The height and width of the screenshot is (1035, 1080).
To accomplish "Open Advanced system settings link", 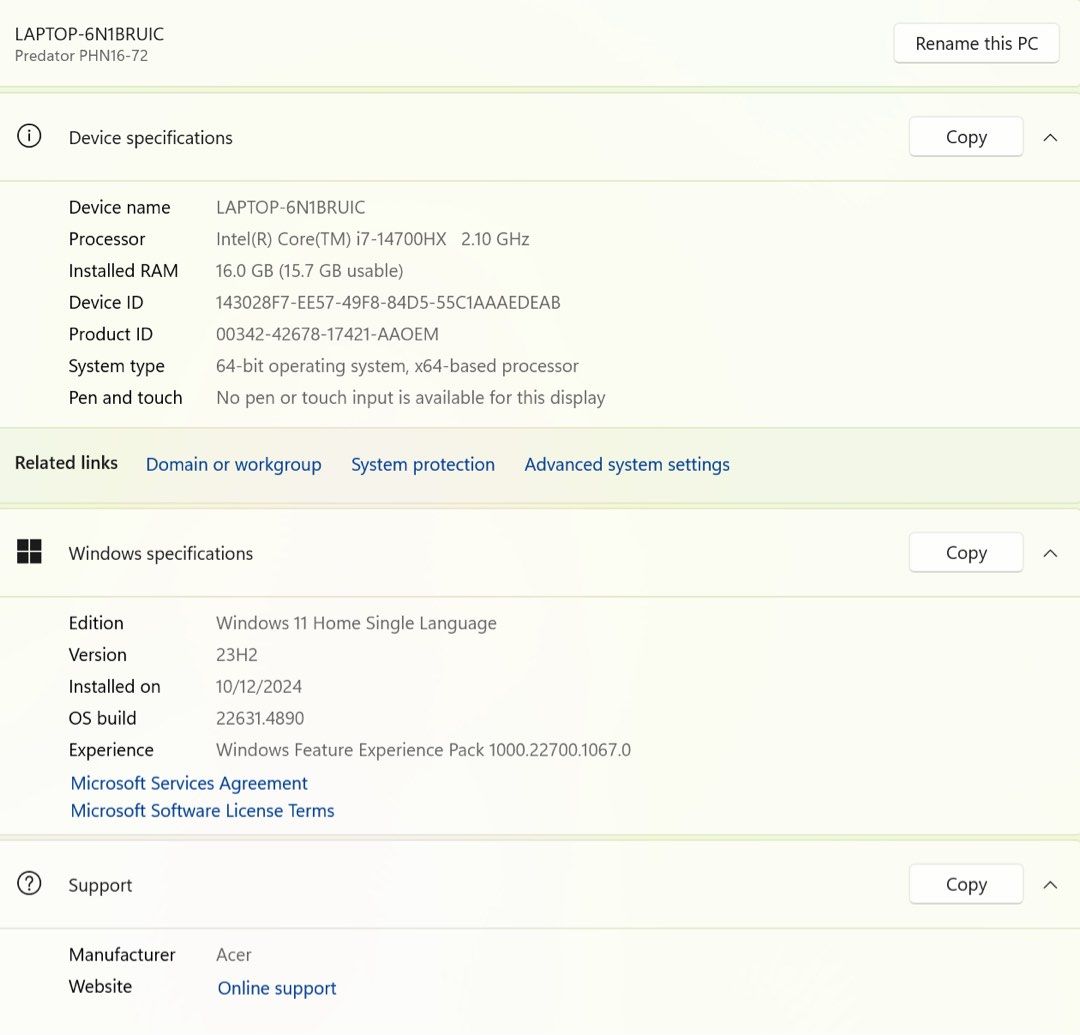I will pyautogui.click(x=627, y=465).
